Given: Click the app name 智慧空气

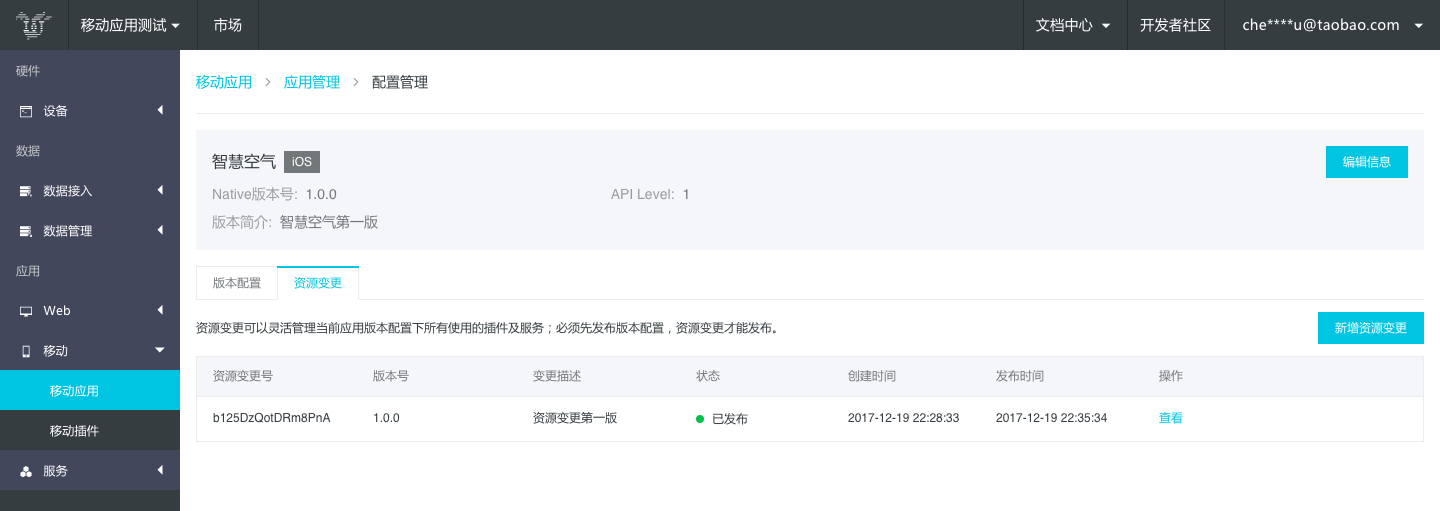Looking at the screenshot, I should (244, 162).
